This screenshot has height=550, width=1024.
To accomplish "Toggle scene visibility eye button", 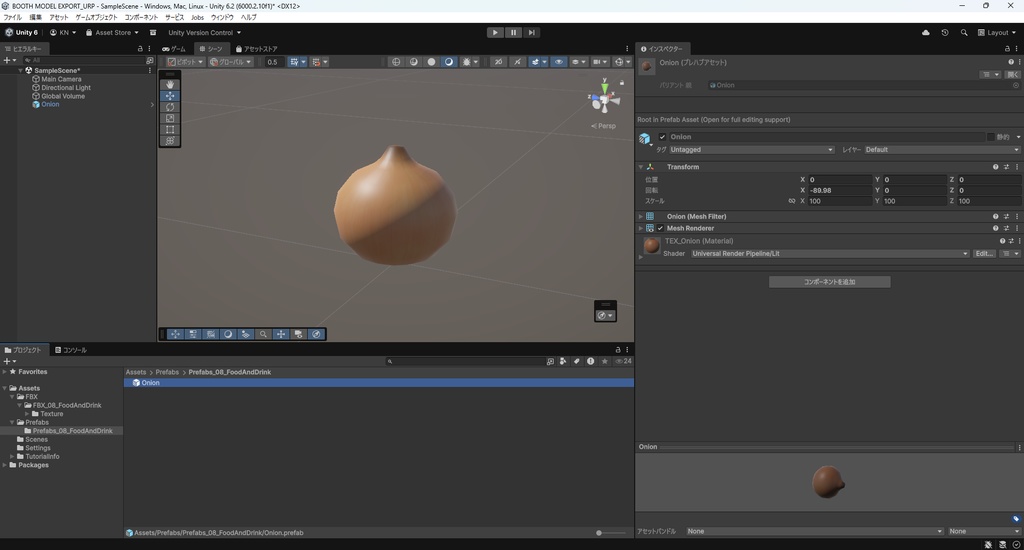I will click(x=558, y=62).
